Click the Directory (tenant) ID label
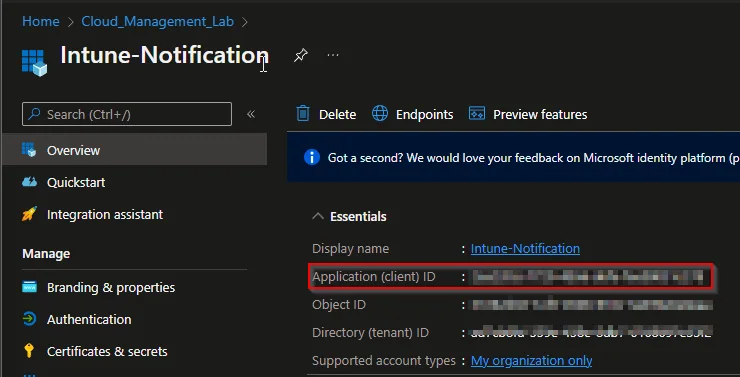740x377 pixels. coord(370,333)
